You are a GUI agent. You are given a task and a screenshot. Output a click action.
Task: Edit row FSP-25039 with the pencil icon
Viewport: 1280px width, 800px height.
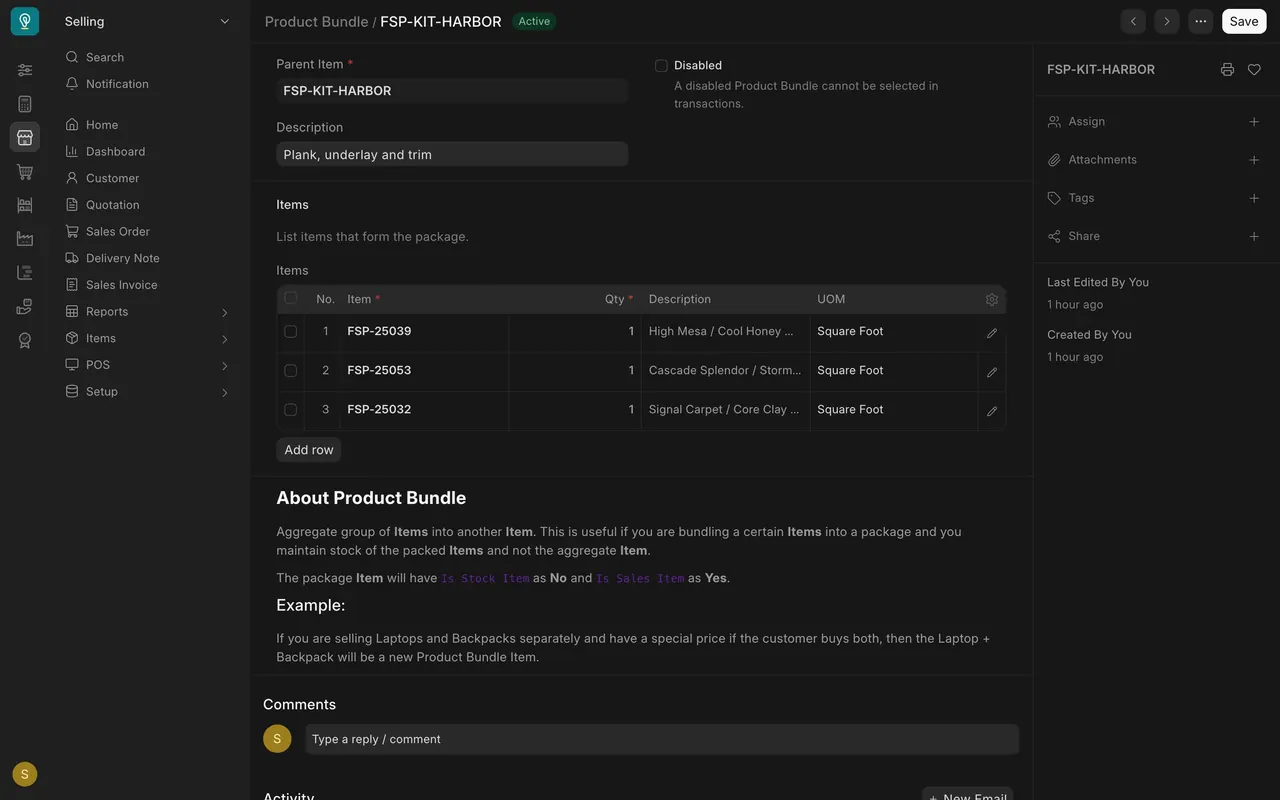[992, 333]
